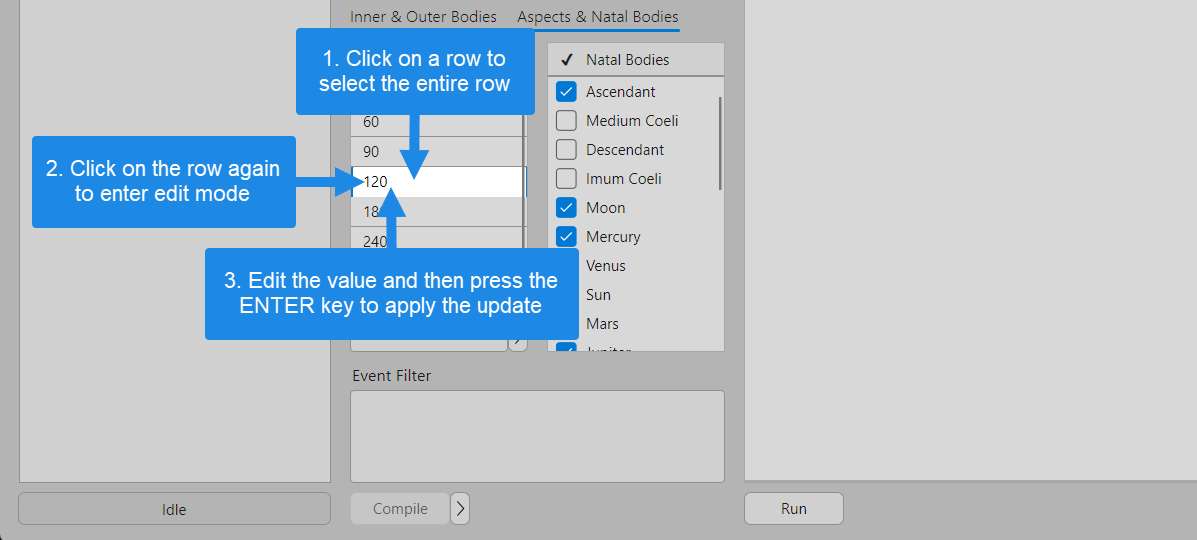Click the chevron next to Compile

[460, 509]
